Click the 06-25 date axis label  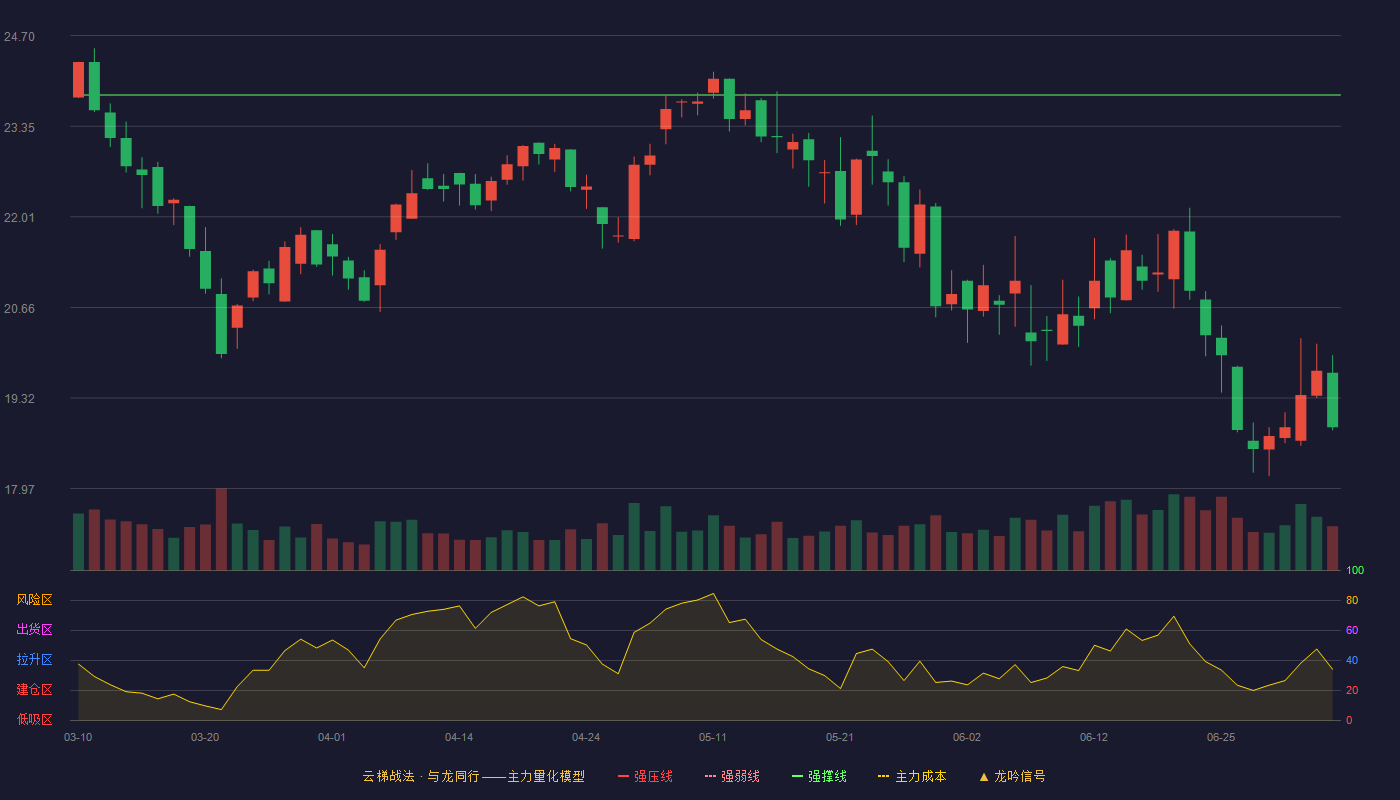point(1221,737)
